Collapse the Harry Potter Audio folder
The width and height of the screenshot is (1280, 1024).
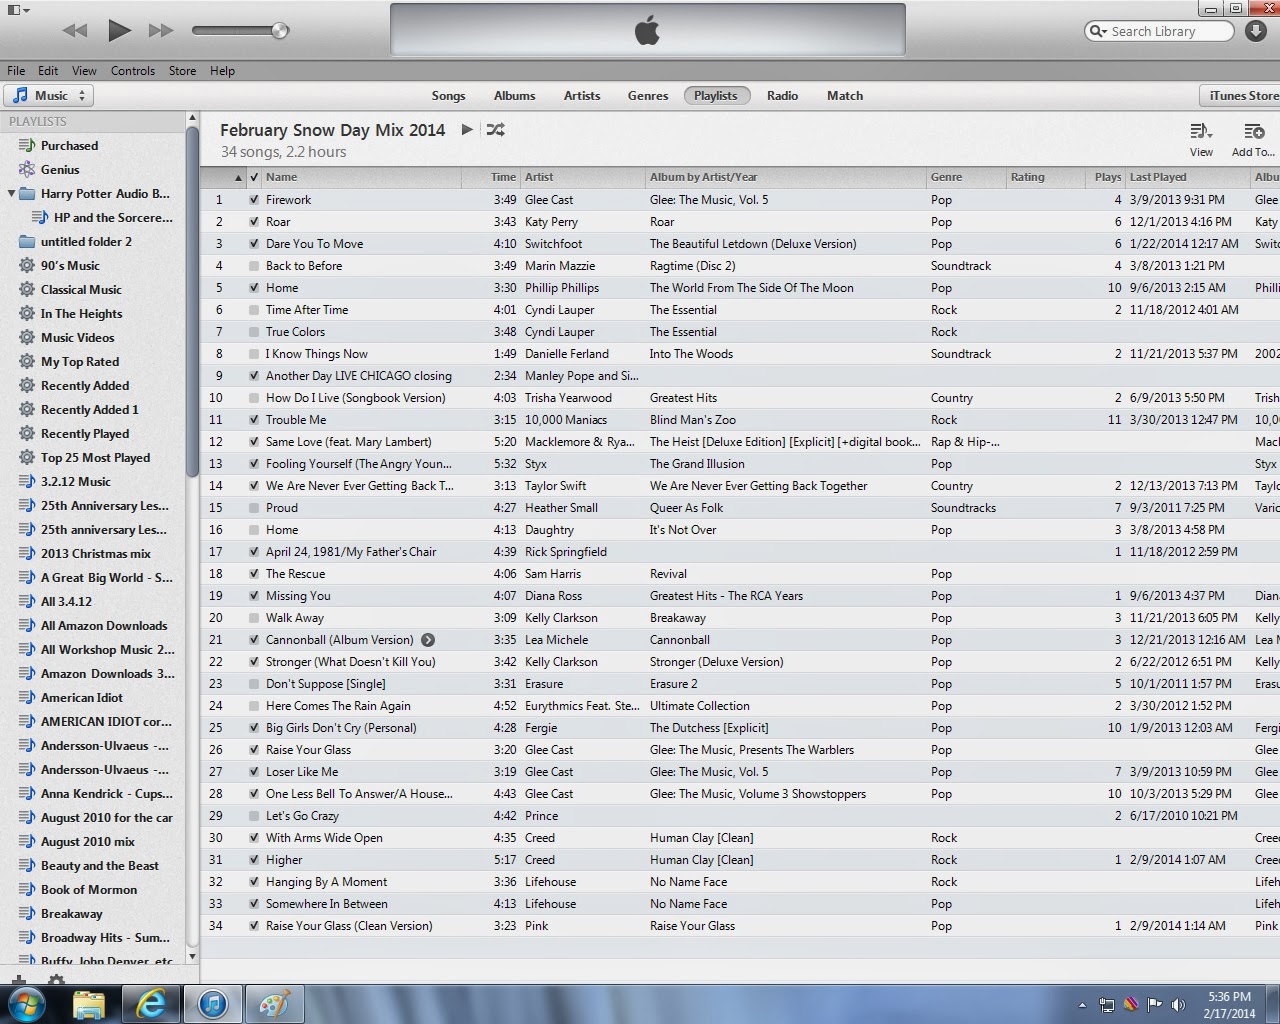pos(12,193)
